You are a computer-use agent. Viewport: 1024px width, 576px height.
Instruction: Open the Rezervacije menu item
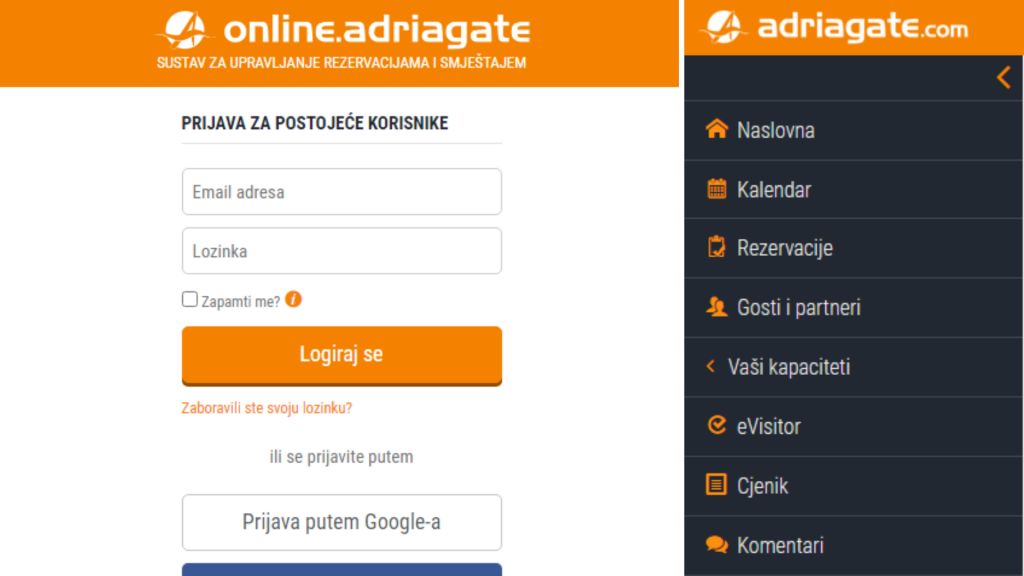click(x=784, y=248)
